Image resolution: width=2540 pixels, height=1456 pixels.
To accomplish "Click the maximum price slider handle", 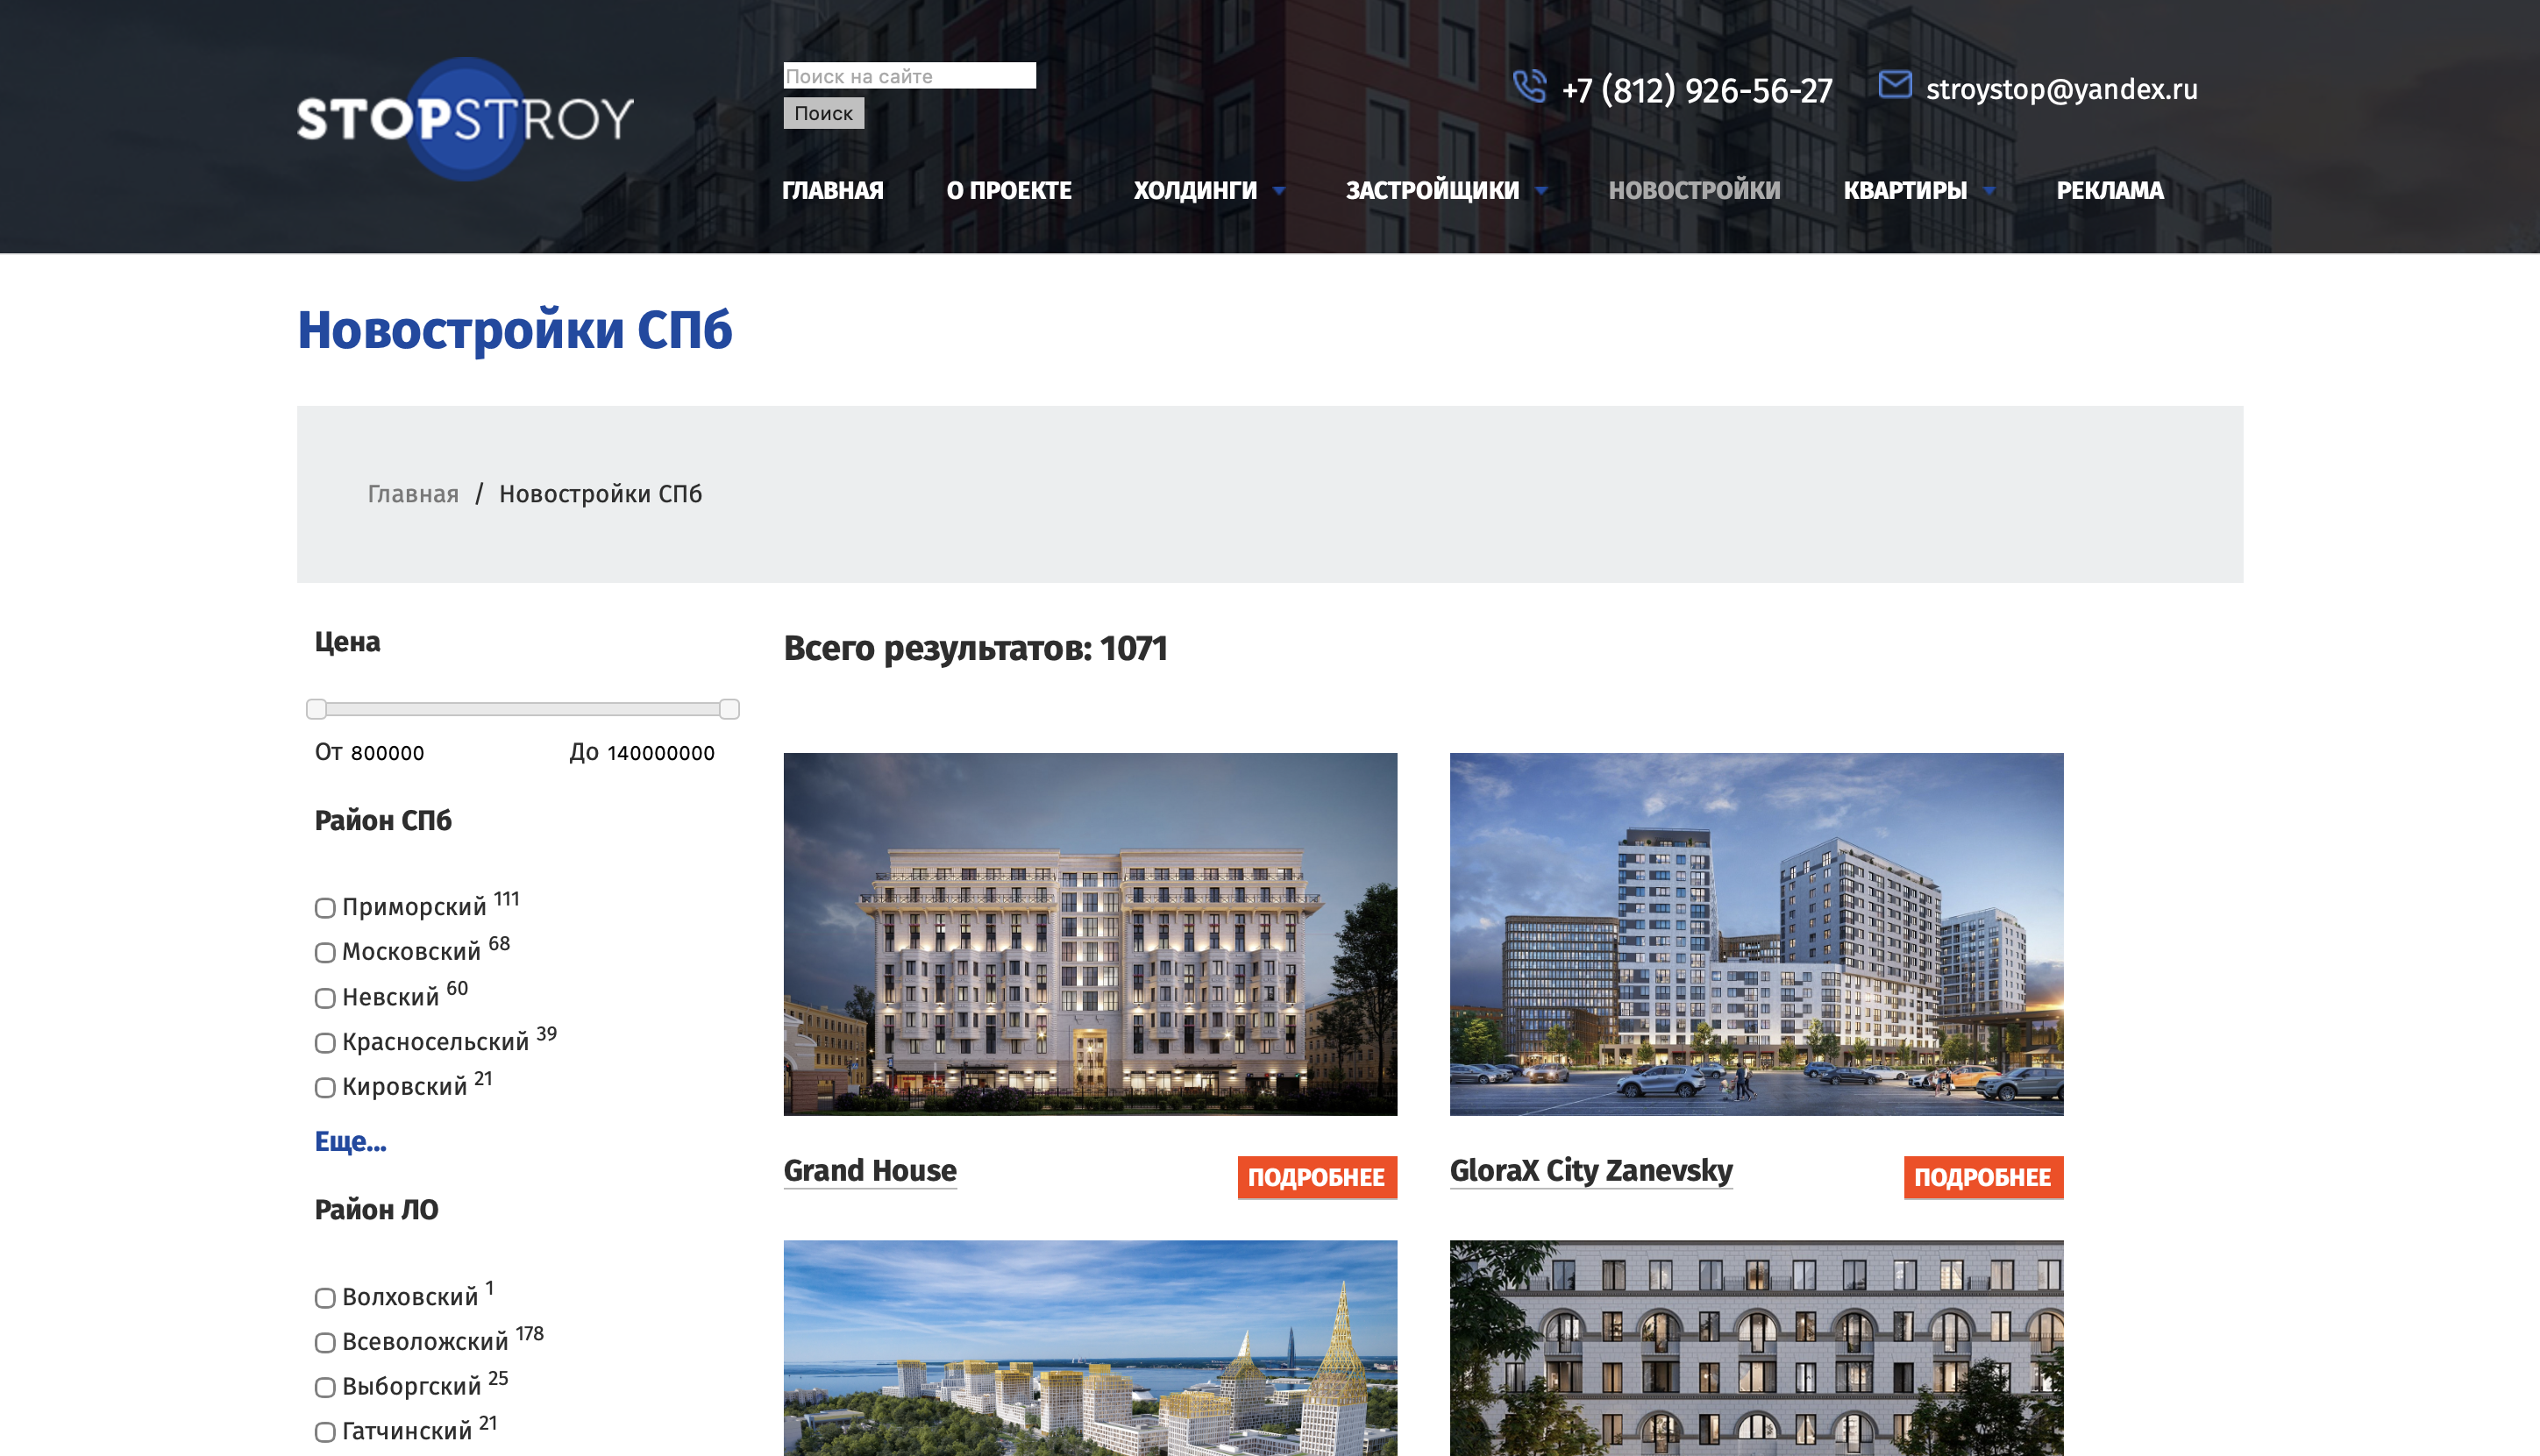I will [729, 709].
